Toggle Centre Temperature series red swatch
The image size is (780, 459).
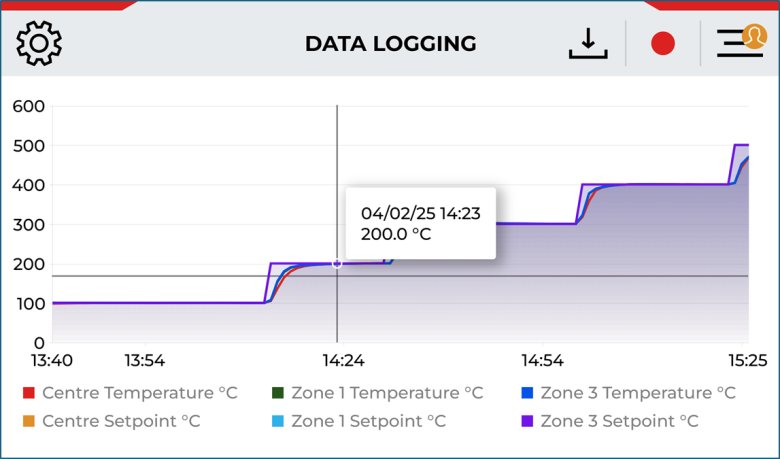pos(29,393)
